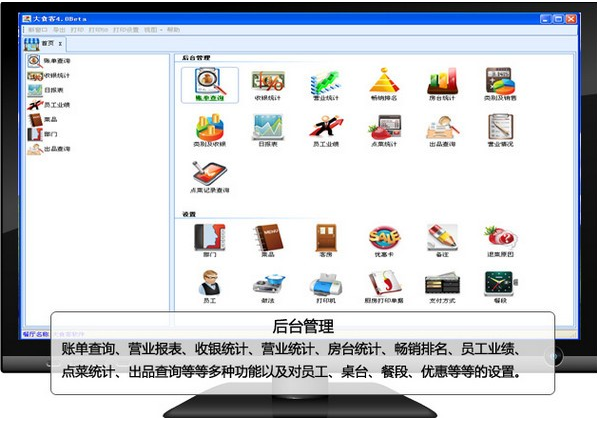Open the 客房 door icon
Image resolution: width=597 pixels, height=423 pixels.
click(326, 241)
